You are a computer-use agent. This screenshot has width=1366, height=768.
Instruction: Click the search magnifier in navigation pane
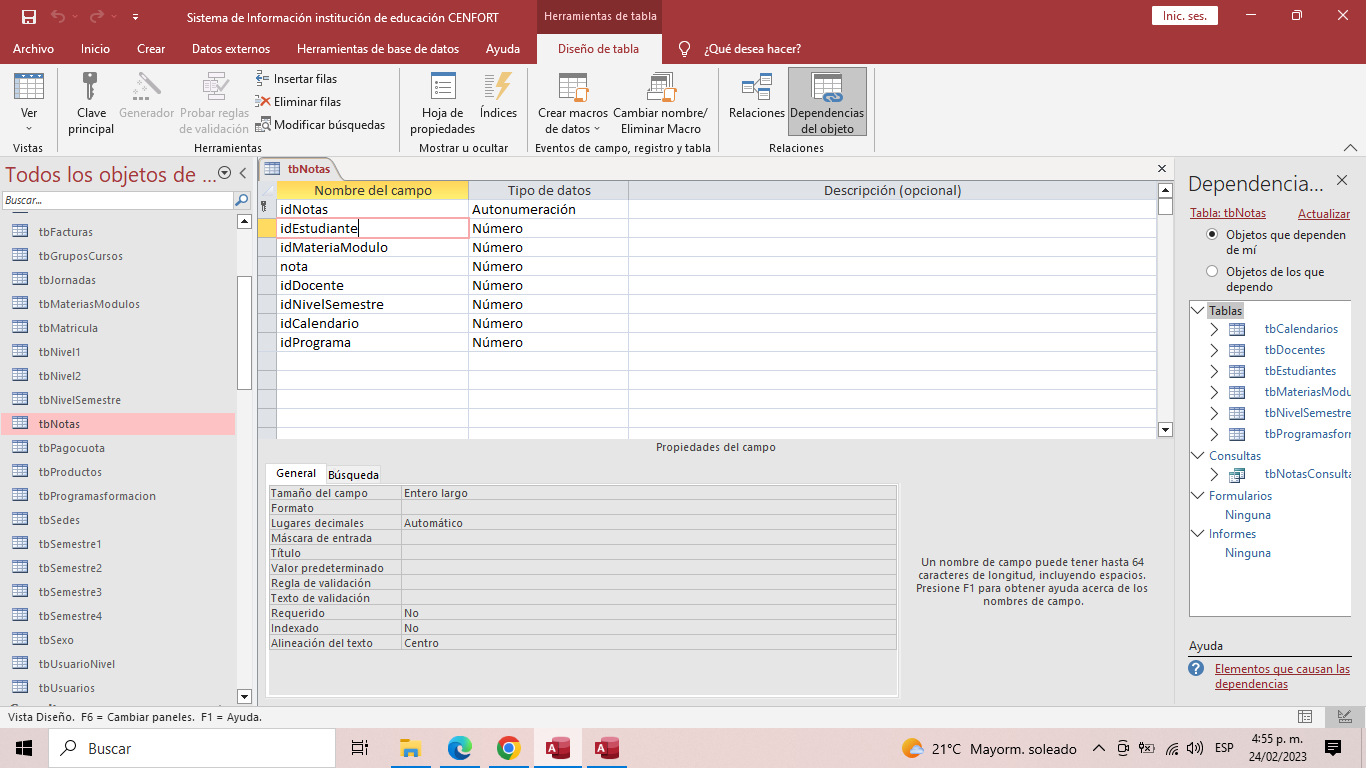coord(242,201)
